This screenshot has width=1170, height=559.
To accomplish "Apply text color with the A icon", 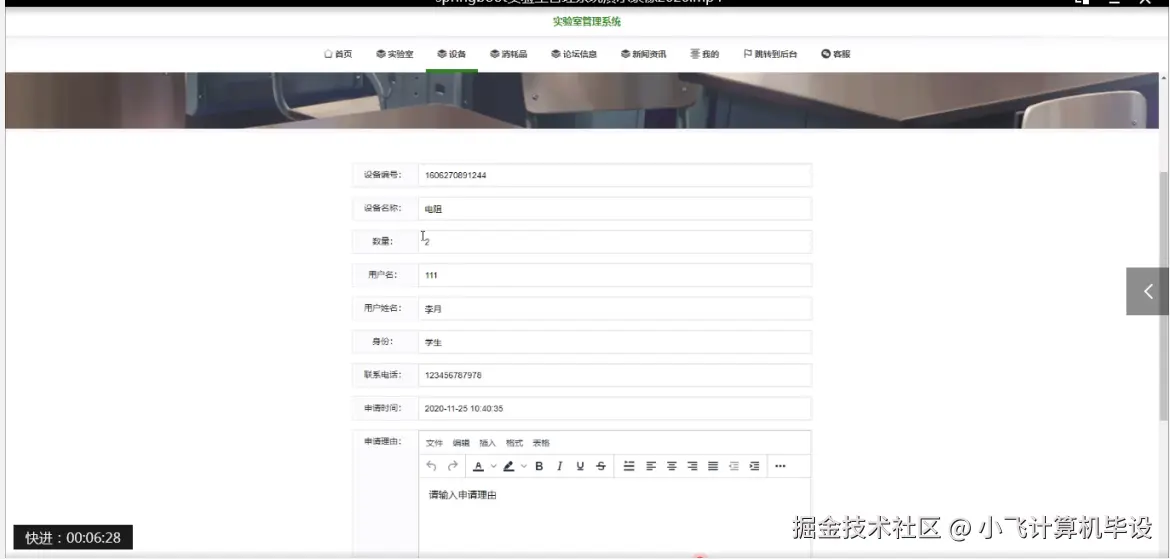I will coord(478,466).
